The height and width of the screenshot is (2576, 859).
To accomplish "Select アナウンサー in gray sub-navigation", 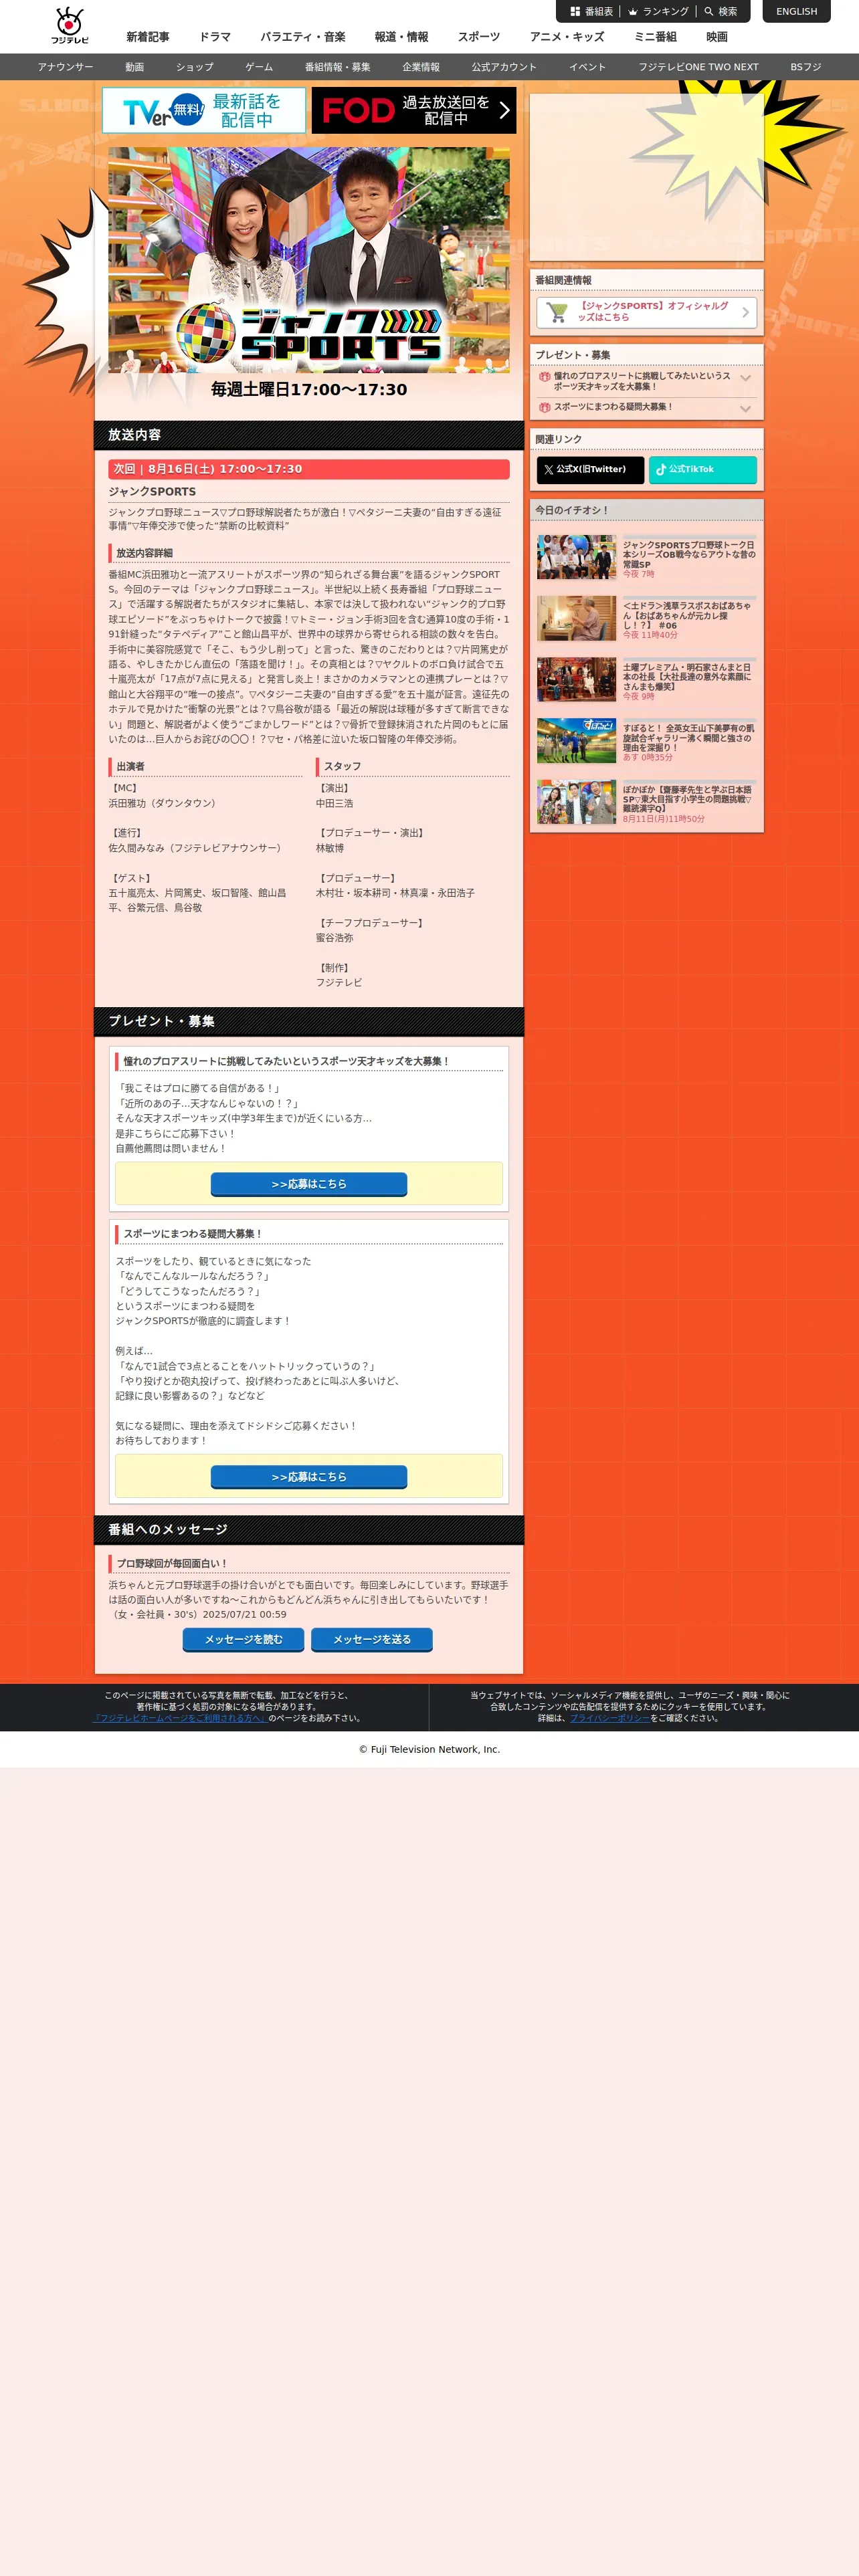I will (x=65, y=67).
